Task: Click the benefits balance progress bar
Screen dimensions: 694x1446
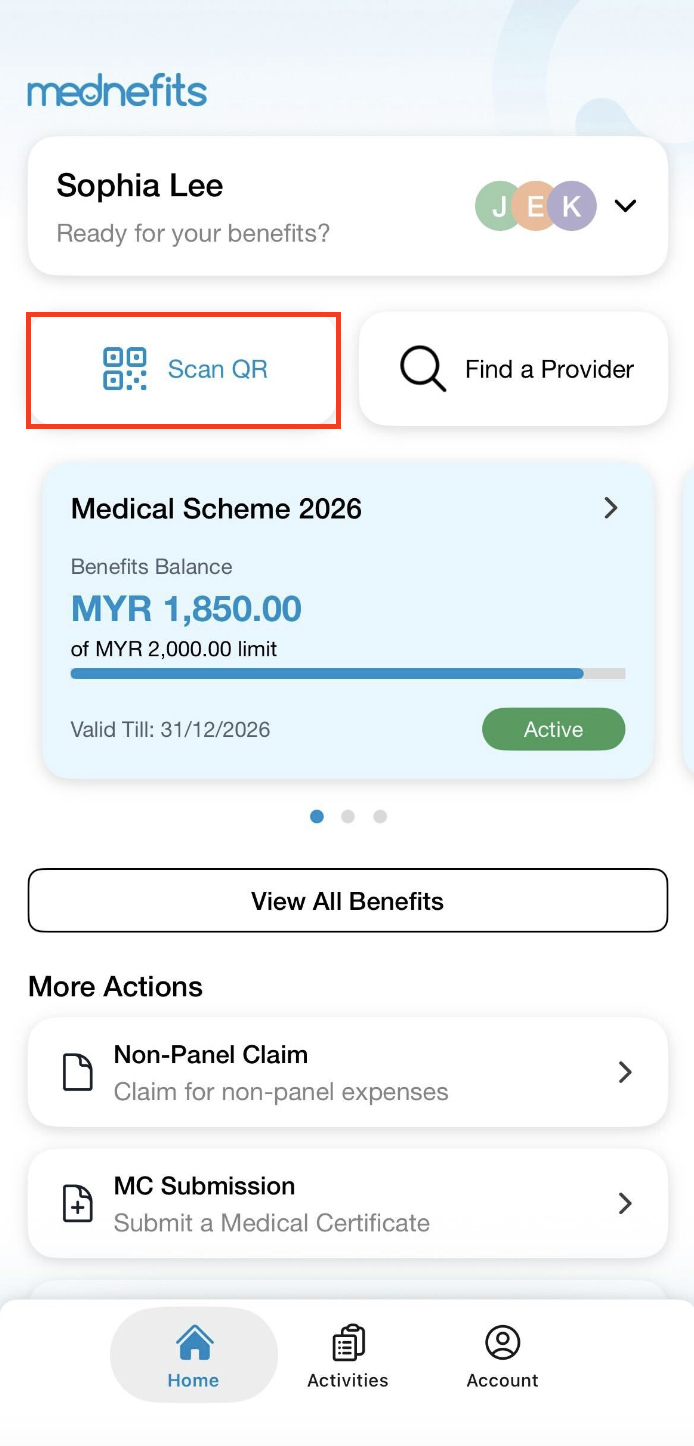Action: pos(348,674)
